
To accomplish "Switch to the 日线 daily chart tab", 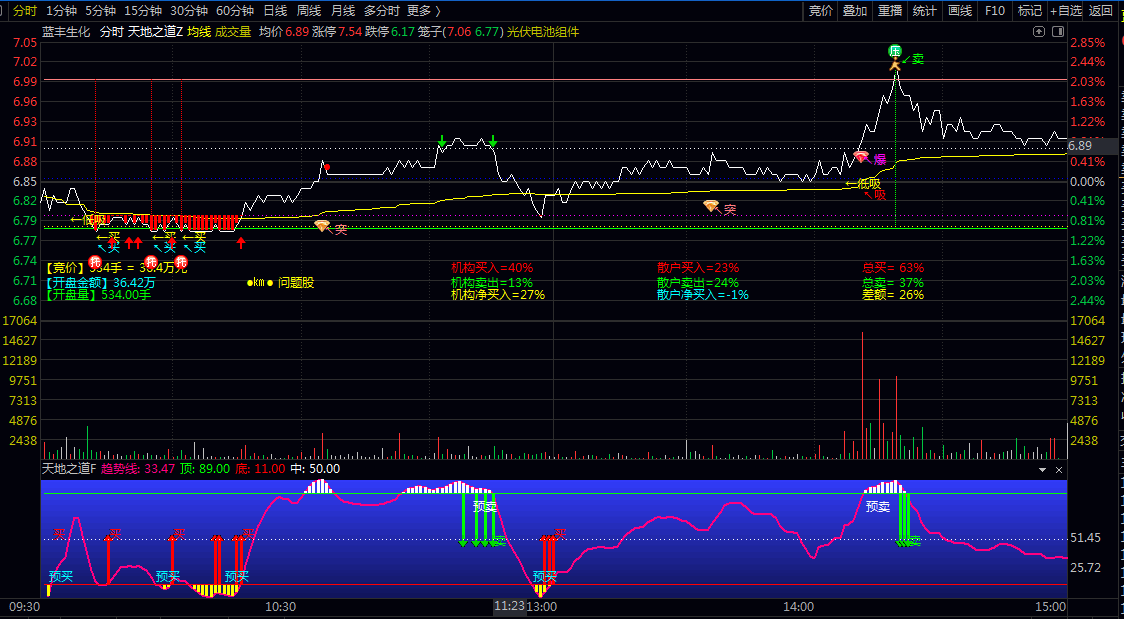I will click(275, 11).
